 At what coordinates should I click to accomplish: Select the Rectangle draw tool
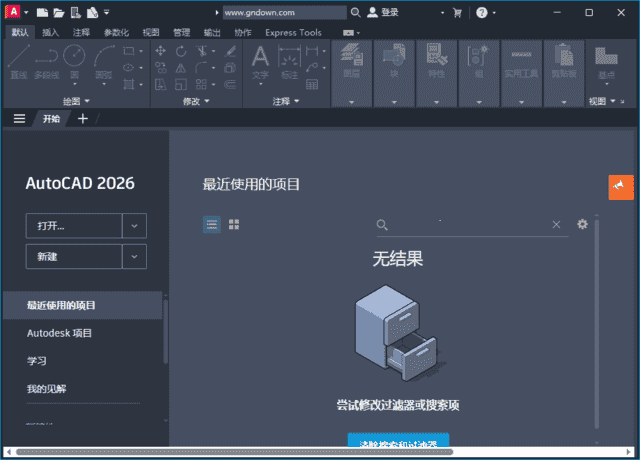(129, 51)
